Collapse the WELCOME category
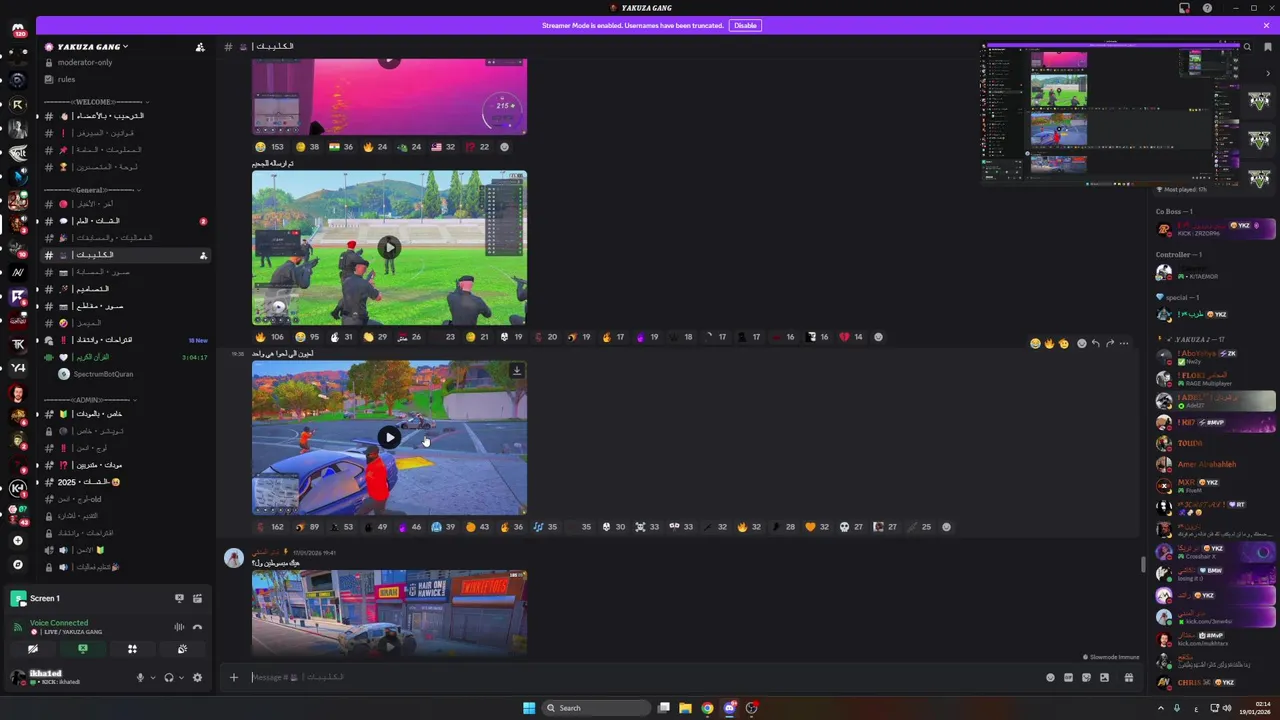The image size is (1280, 720). [97, 101]
